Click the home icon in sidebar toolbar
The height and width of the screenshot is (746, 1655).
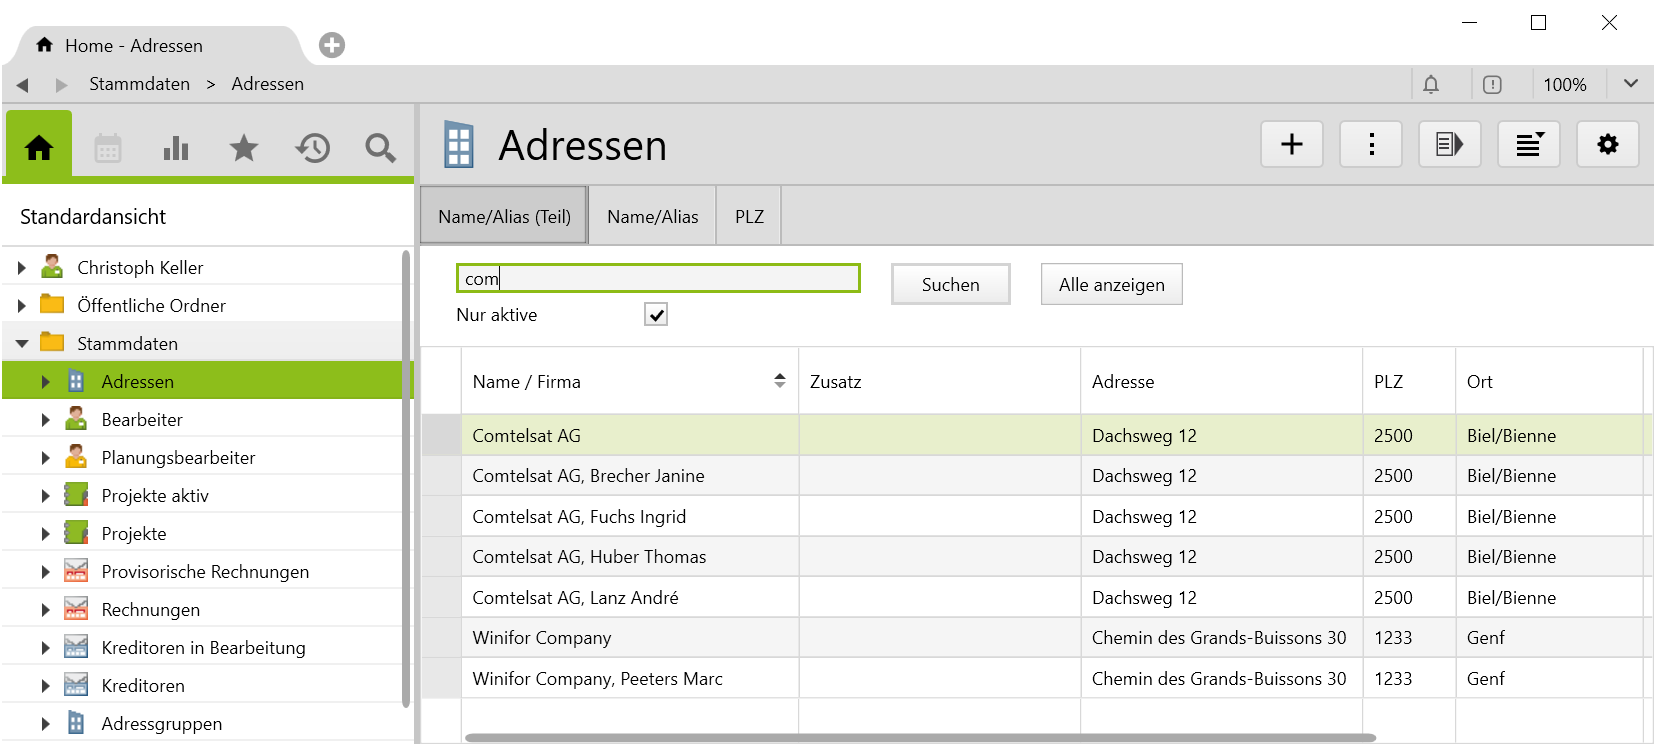tap(39, 148)
